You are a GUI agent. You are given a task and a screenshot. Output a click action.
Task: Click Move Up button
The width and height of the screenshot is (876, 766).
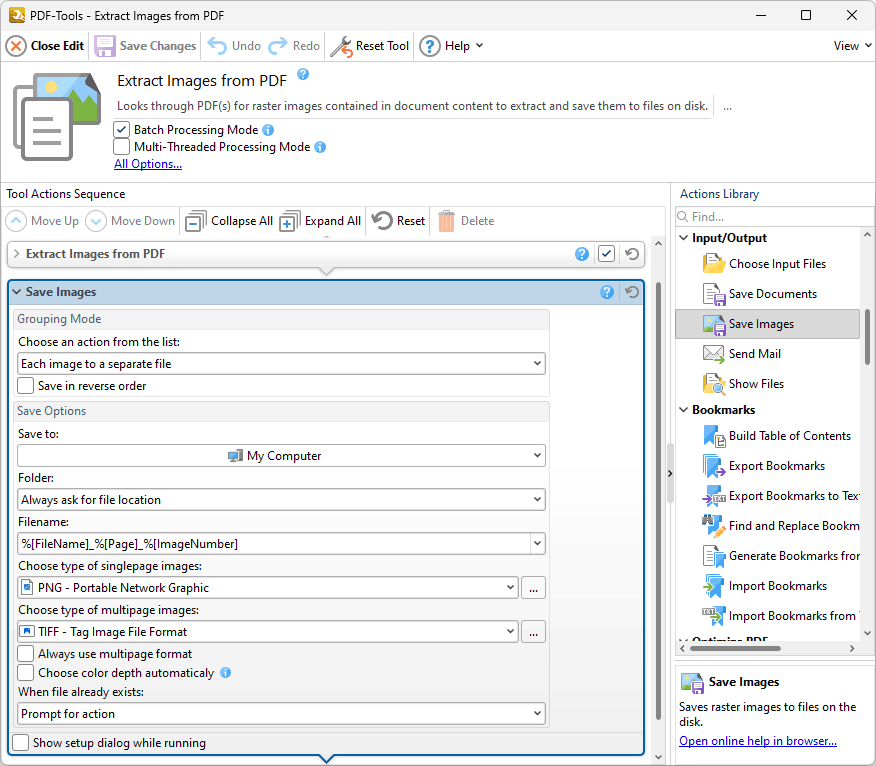click(x=42, y=221)
